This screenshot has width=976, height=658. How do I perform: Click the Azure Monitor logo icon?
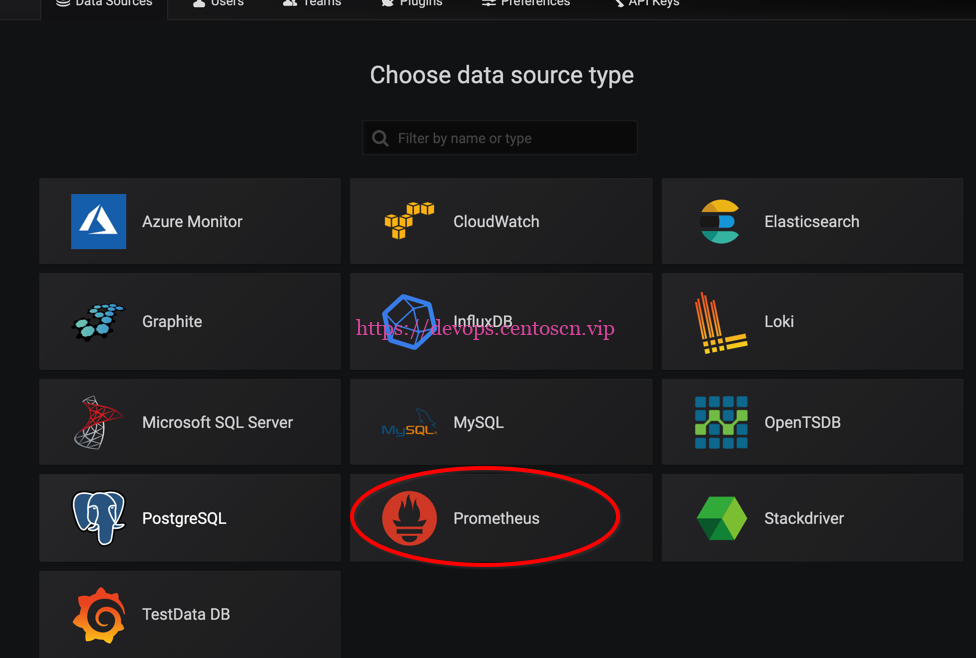[x=98, y=221]
